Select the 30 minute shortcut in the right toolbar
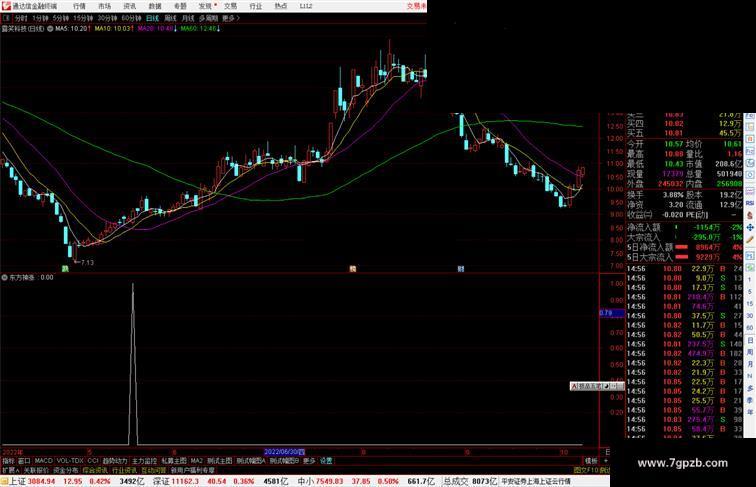Image resolution: width=756 pixels, height=487 pixels. coord(750,316)
